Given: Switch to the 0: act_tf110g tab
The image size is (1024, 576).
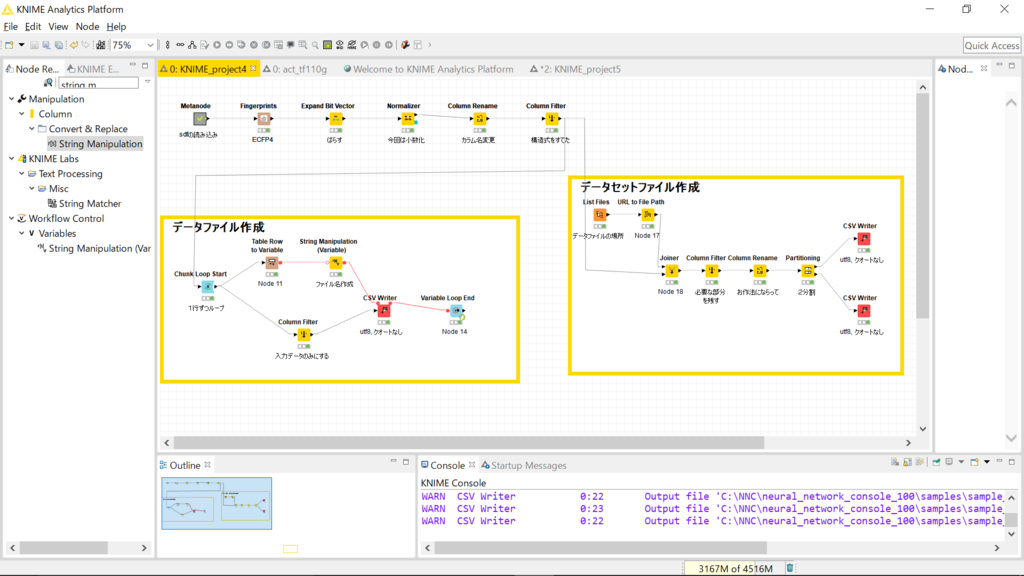Looking at the screenshot, I should click(295, 69).
